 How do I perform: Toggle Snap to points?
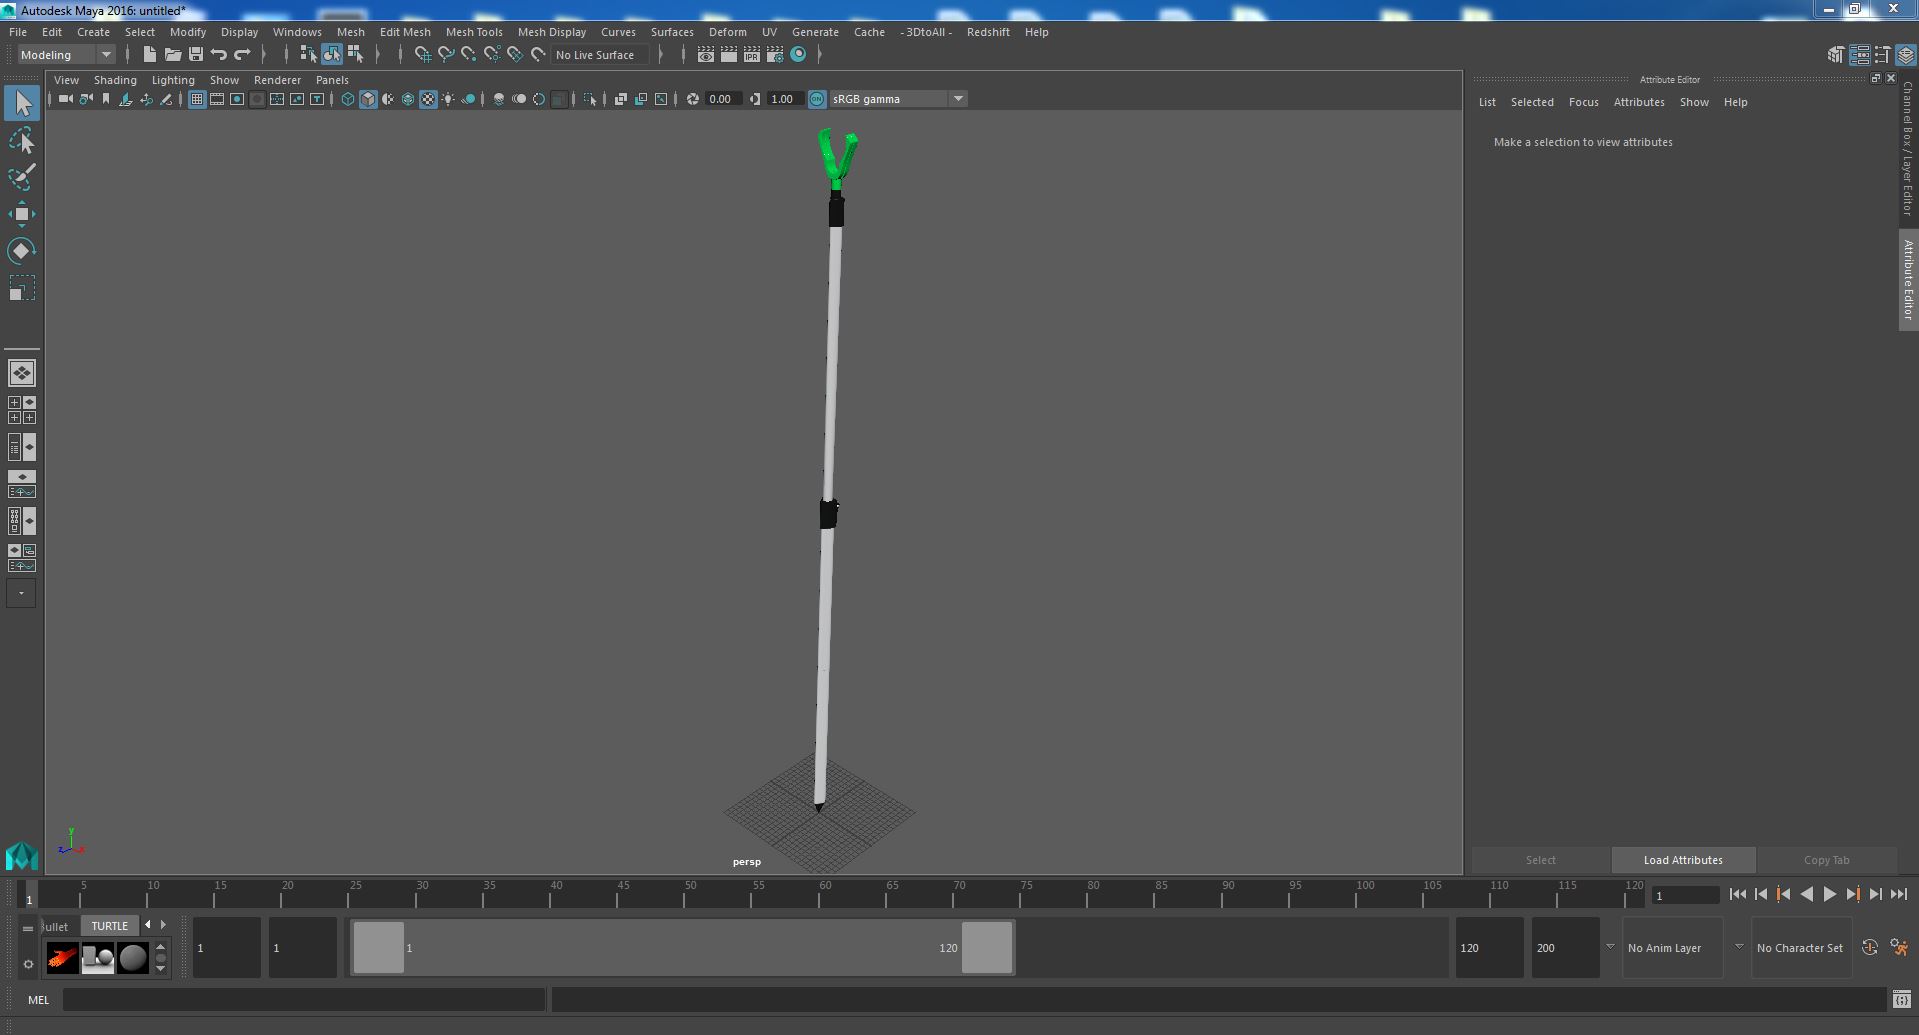(468, 55)
